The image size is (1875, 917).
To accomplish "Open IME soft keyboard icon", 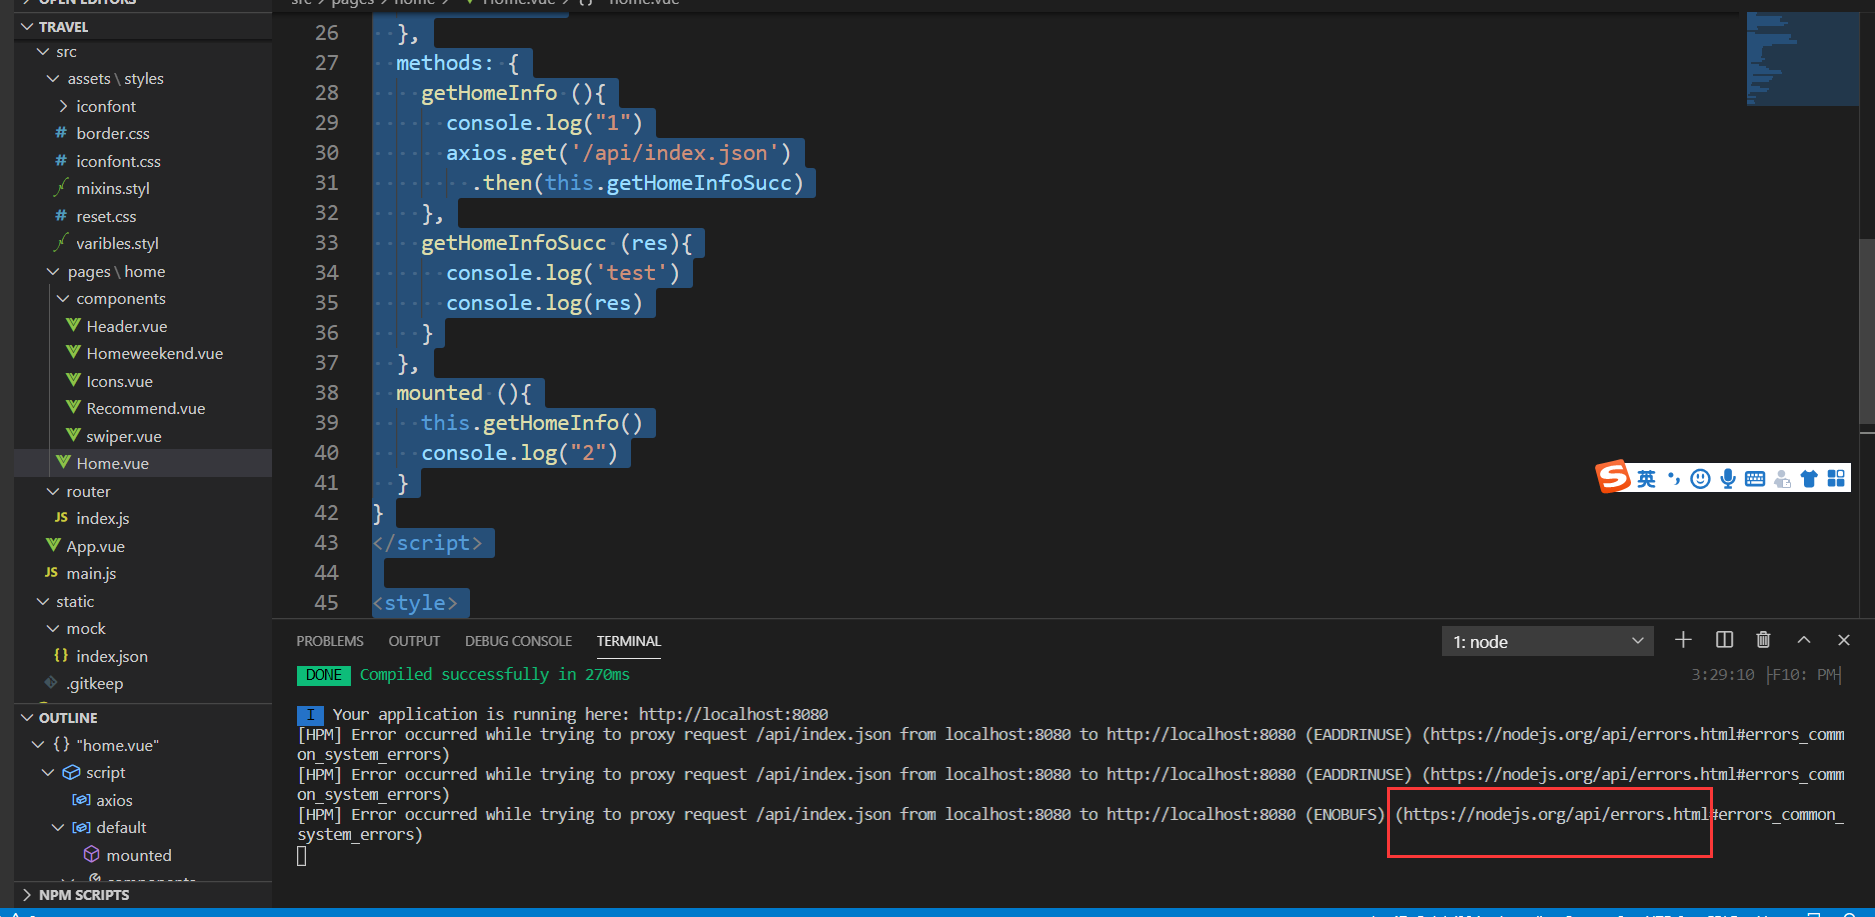I will 1755,479.
